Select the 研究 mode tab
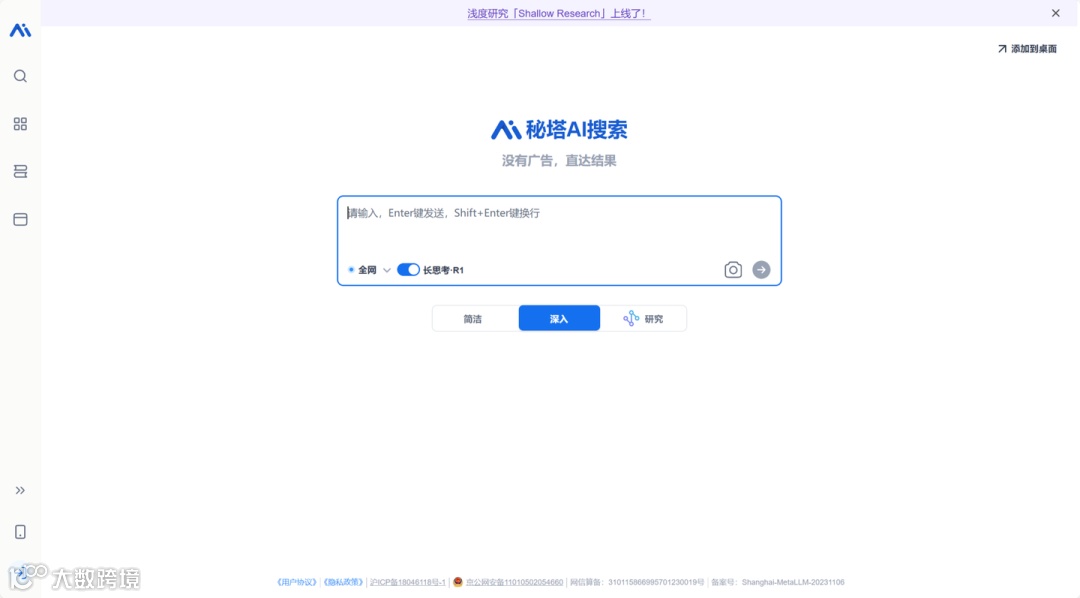Image resolution: width=1080 pixels, height=598 pixels. click(643, 318)
